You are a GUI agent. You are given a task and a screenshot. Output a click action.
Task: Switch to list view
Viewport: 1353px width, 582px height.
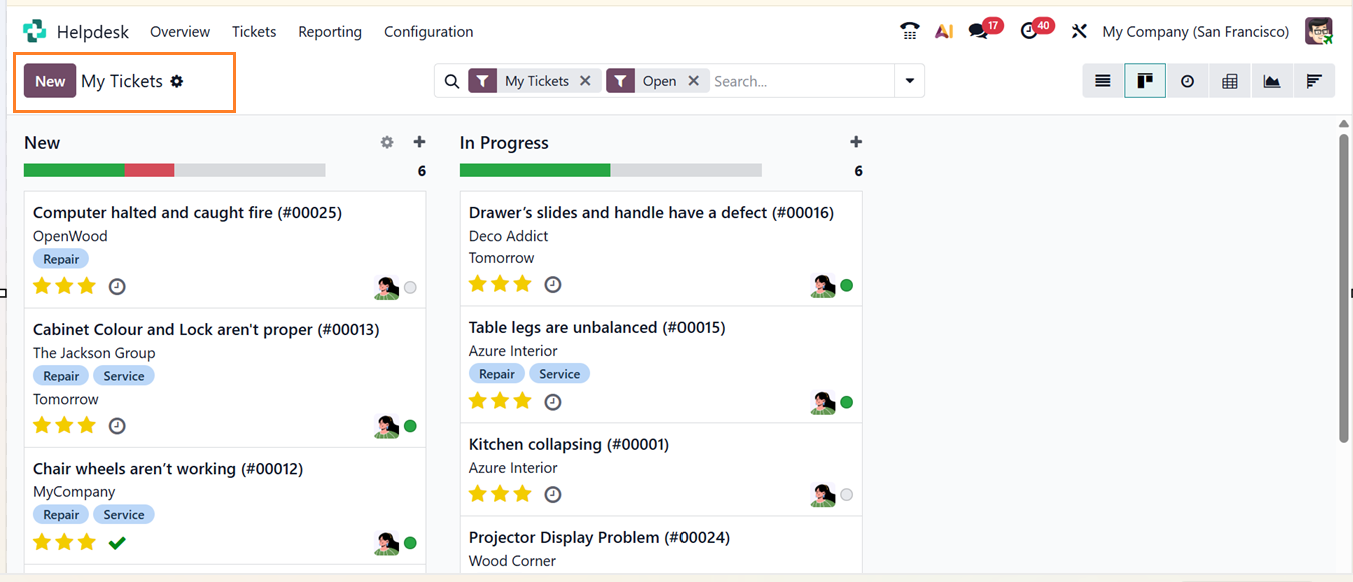pyautogui.click(x=1103, y=81)
